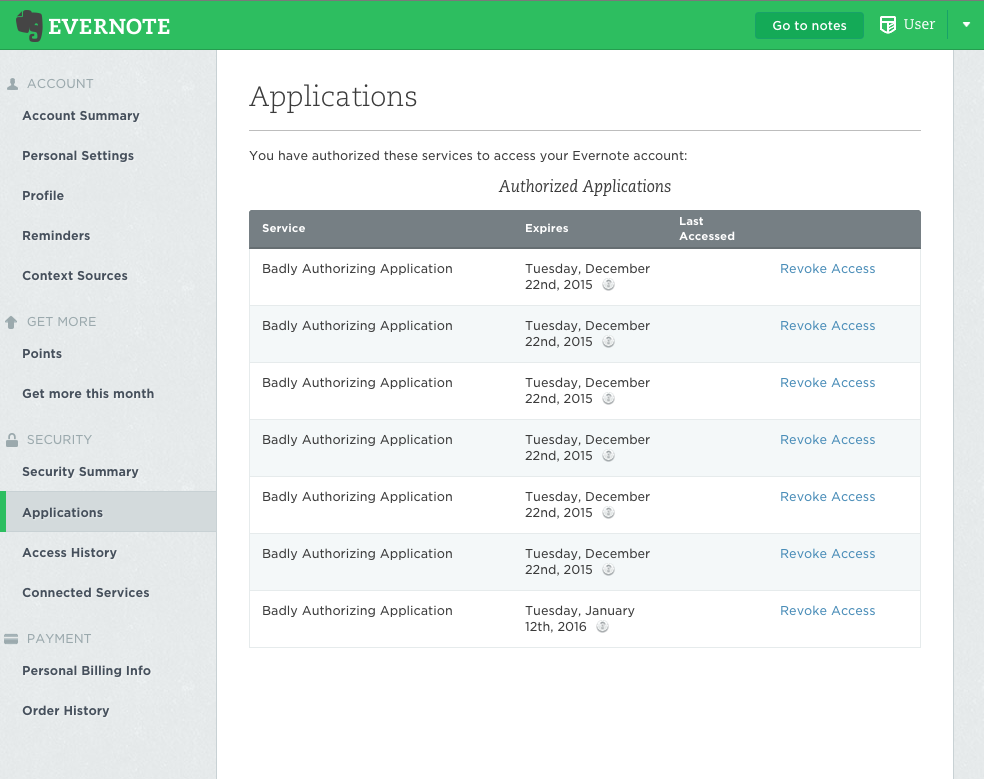984x779 pixels.
Task: Click the small icon beside January 12th, 2016
Action: (602, 627)
